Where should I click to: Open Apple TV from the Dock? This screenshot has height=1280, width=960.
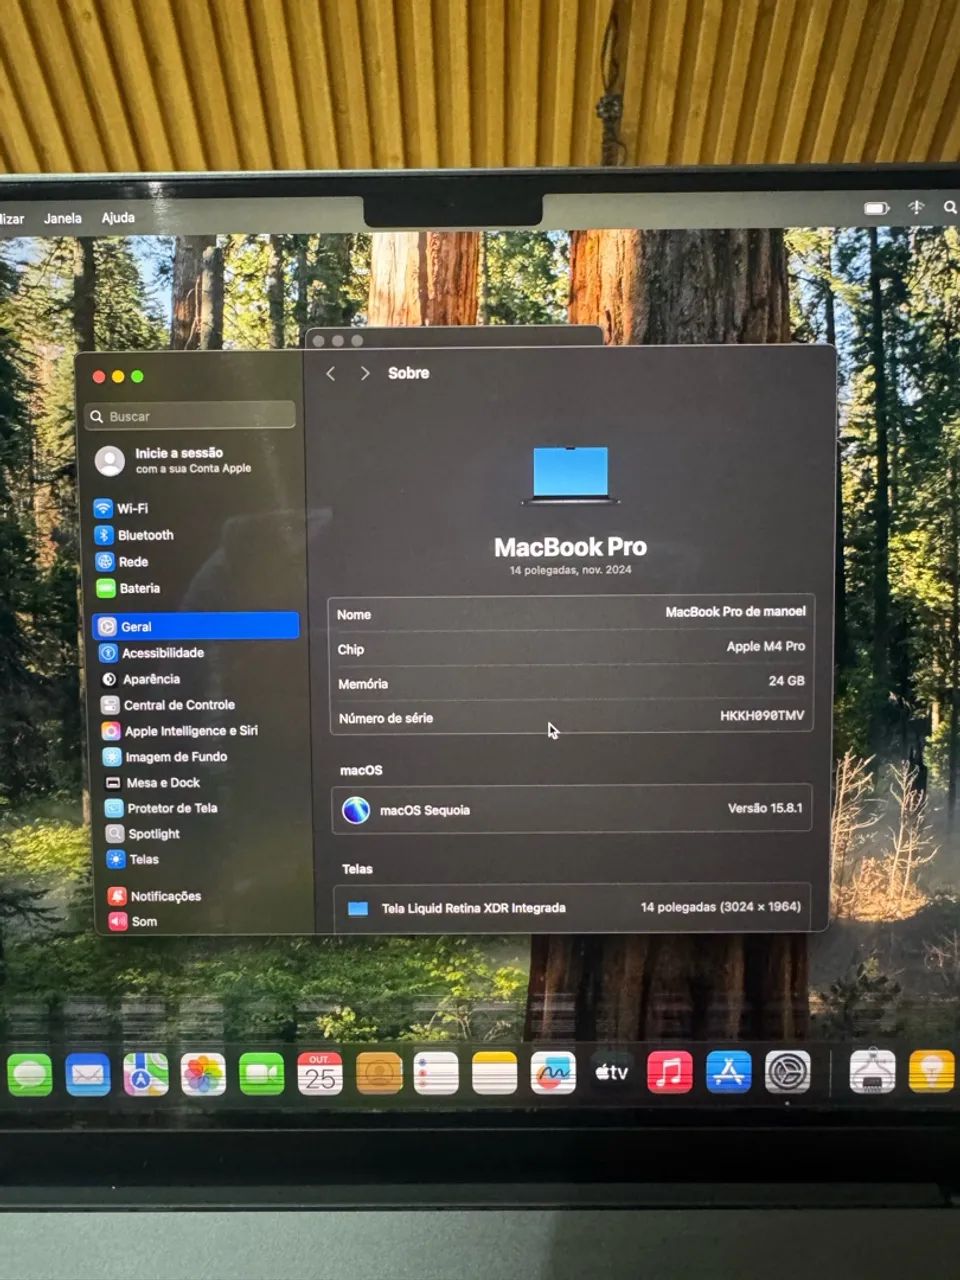coord(611,1073)
